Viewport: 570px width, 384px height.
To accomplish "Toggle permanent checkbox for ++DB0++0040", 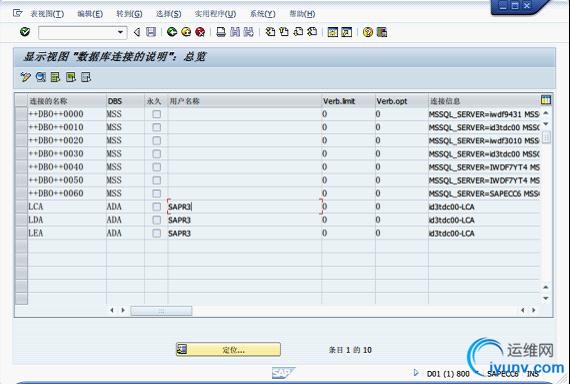I will tap(157, 167).
